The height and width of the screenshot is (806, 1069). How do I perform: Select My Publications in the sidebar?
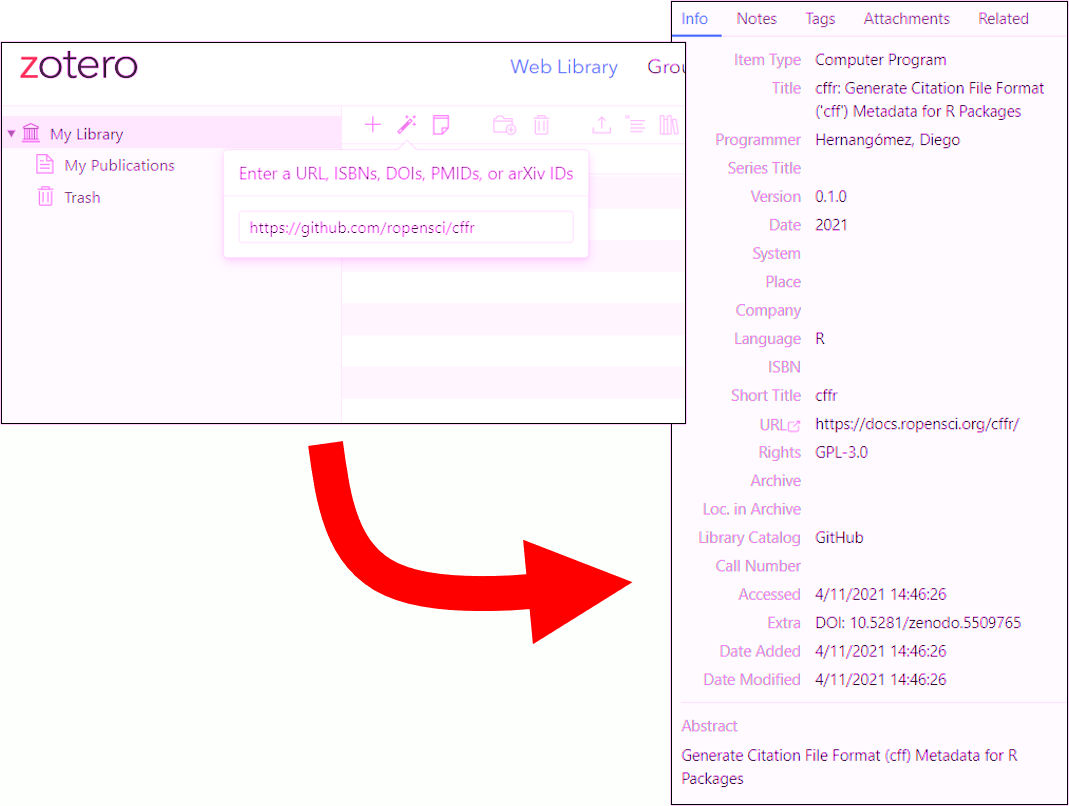coord(117,165)
